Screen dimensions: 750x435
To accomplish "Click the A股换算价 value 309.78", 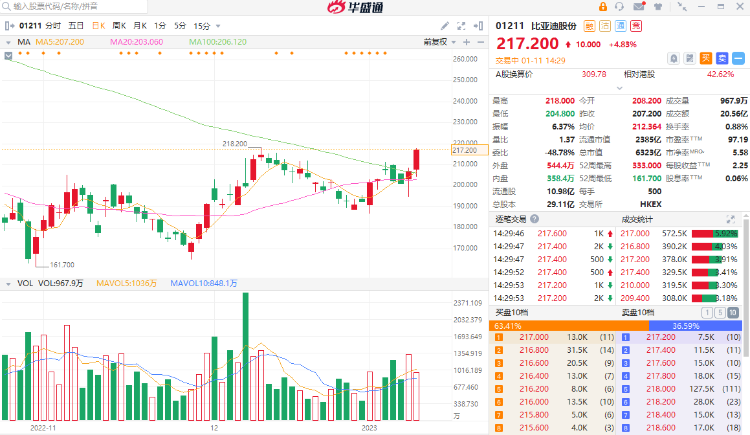I will (594, 74).
